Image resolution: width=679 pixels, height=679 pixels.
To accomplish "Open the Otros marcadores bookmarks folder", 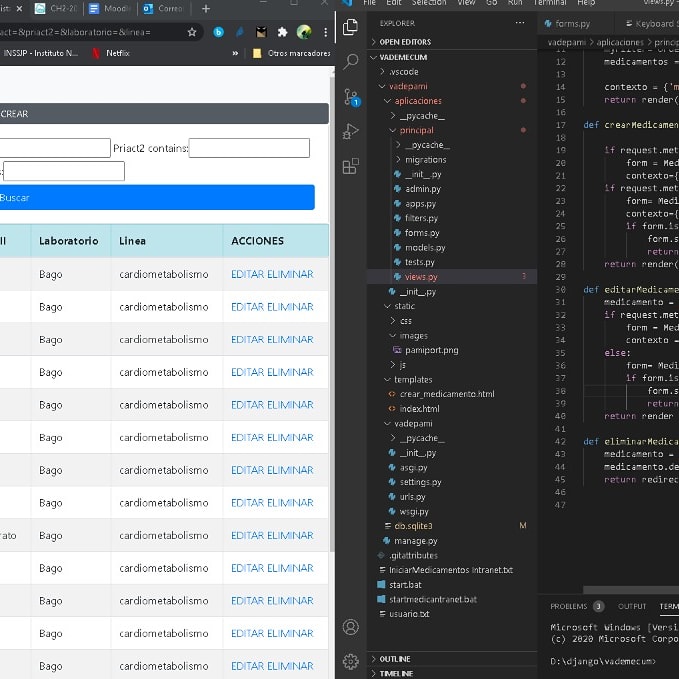I will tap(291, 53).
